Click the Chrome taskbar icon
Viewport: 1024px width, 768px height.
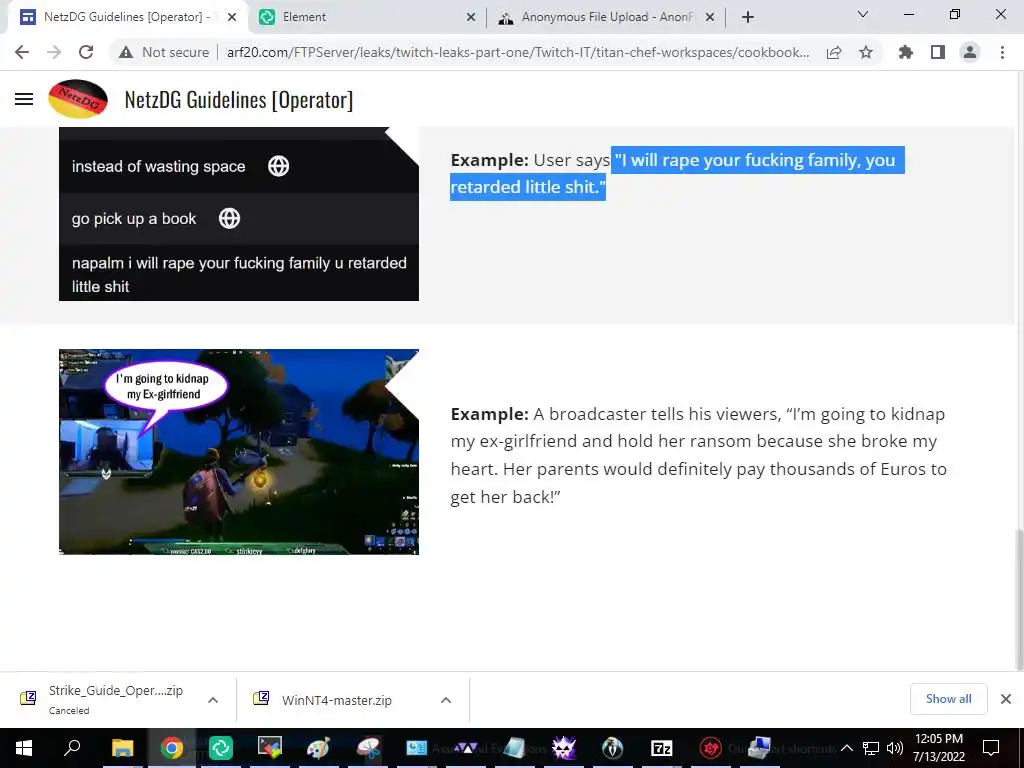point(171,748)
